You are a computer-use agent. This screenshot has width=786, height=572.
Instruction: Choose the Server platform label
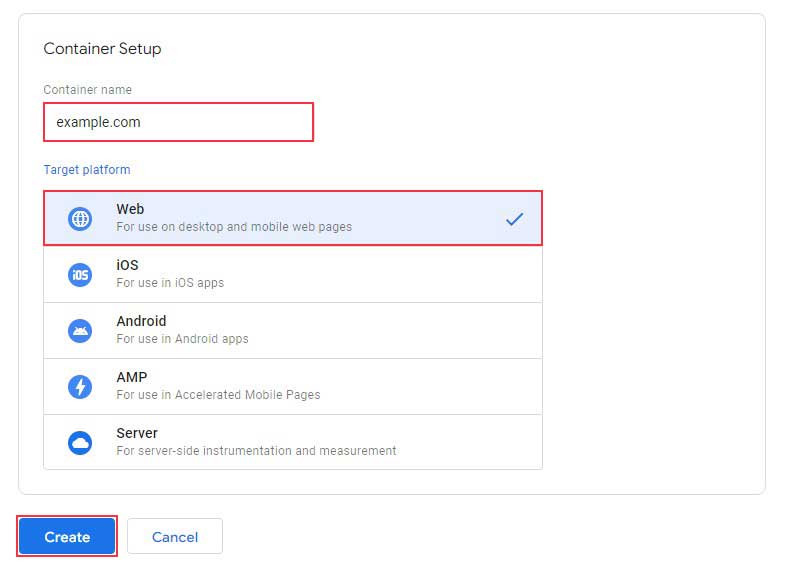[137, 434]
